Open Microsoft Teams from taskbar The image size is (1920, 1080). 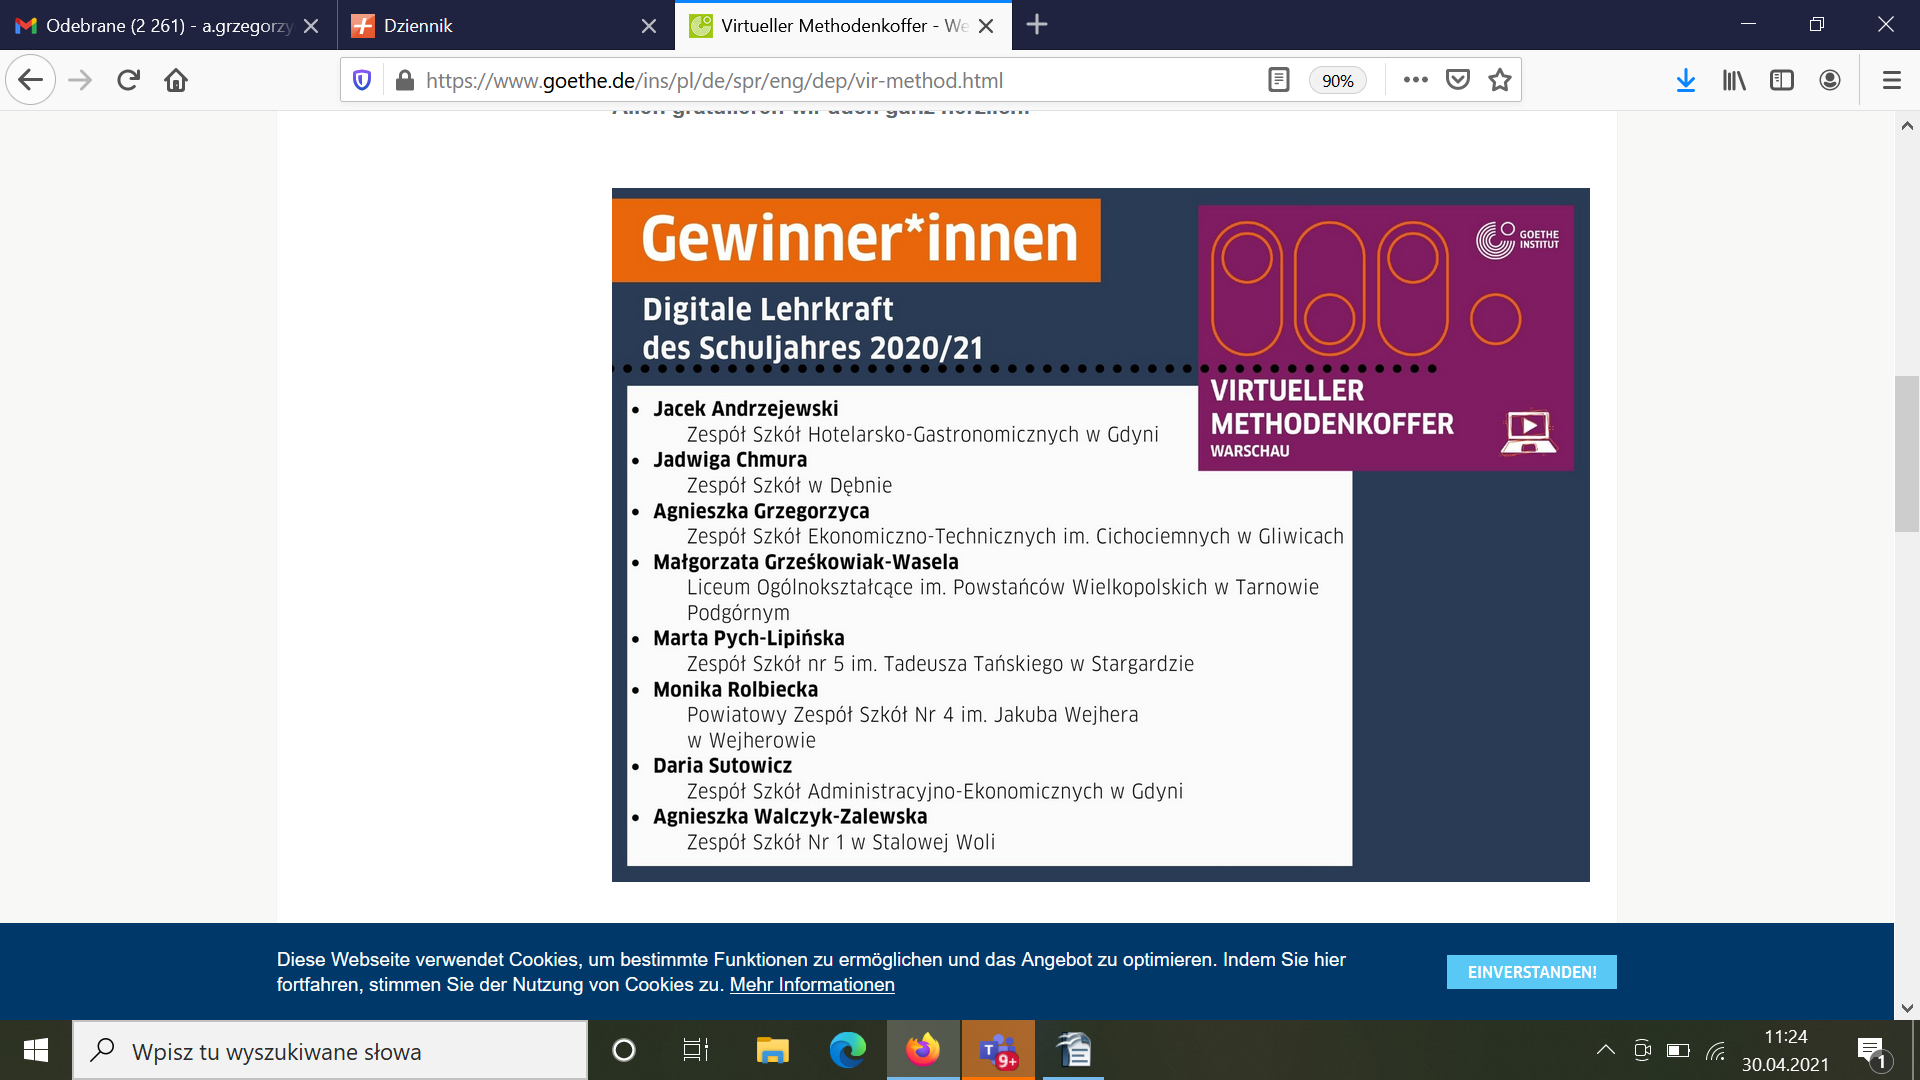[x=998, y=1050]
